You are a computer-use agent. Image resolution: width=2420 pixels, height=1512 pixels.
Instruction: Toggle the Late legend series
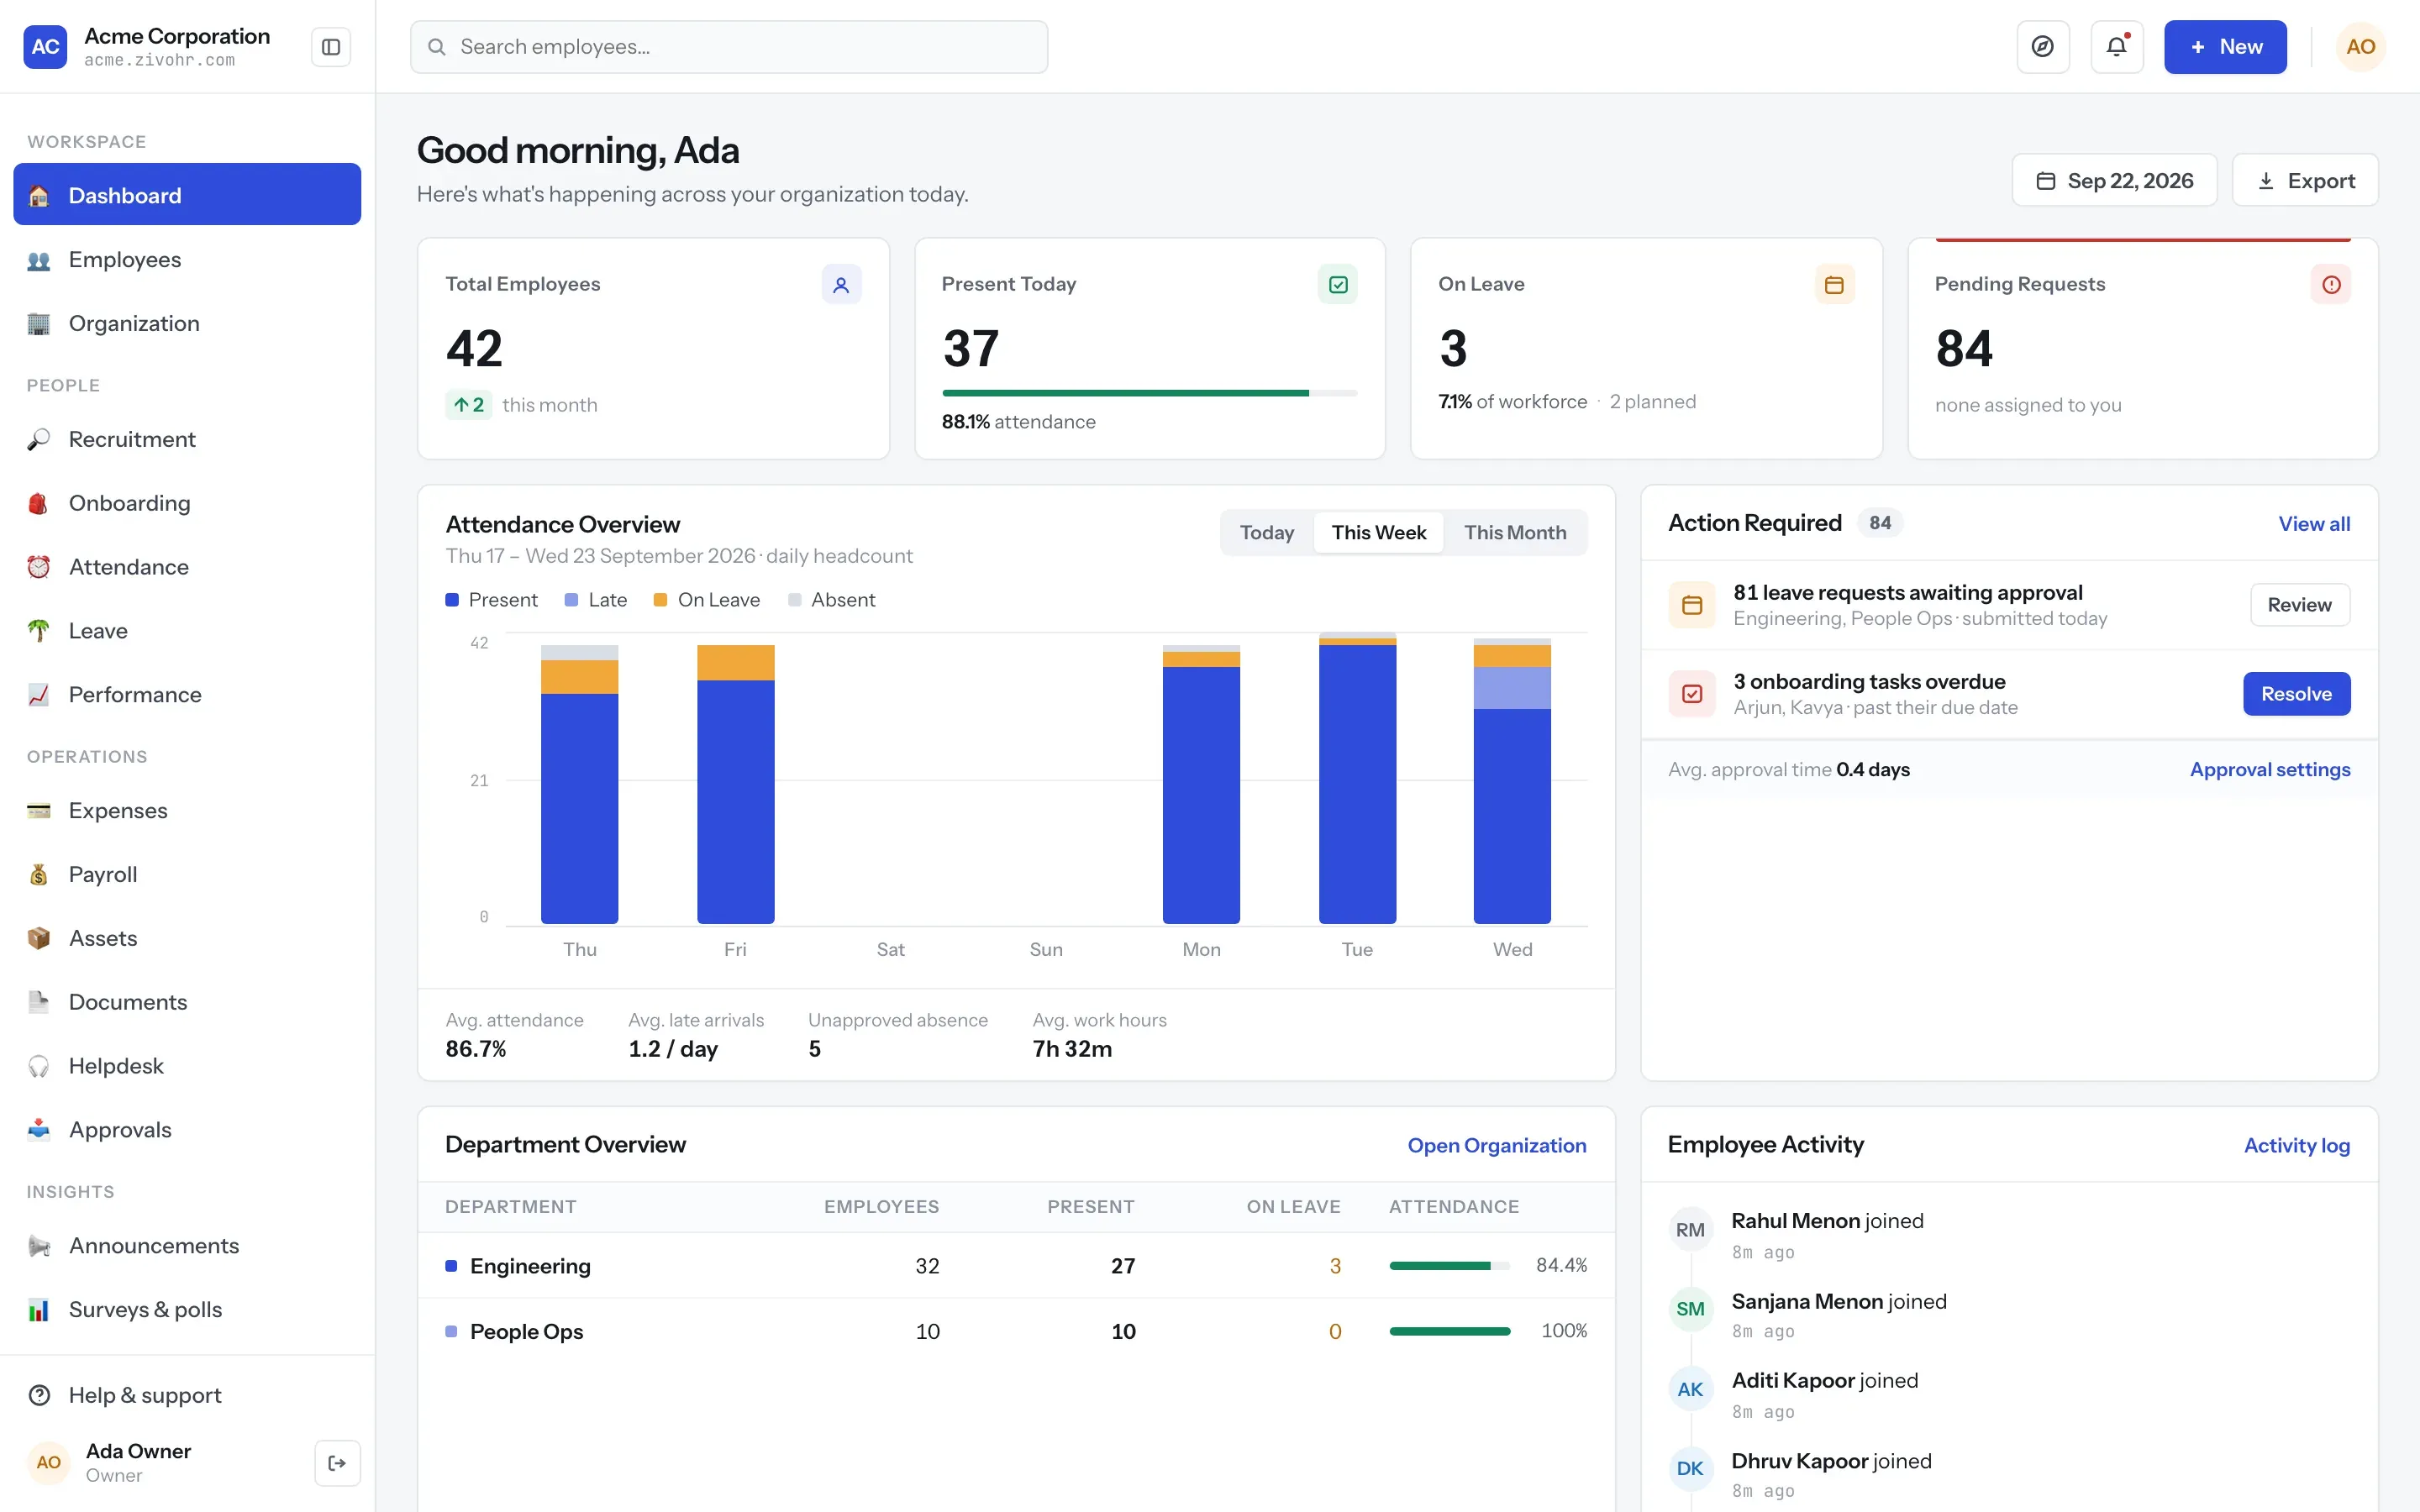tap(596, 600)
